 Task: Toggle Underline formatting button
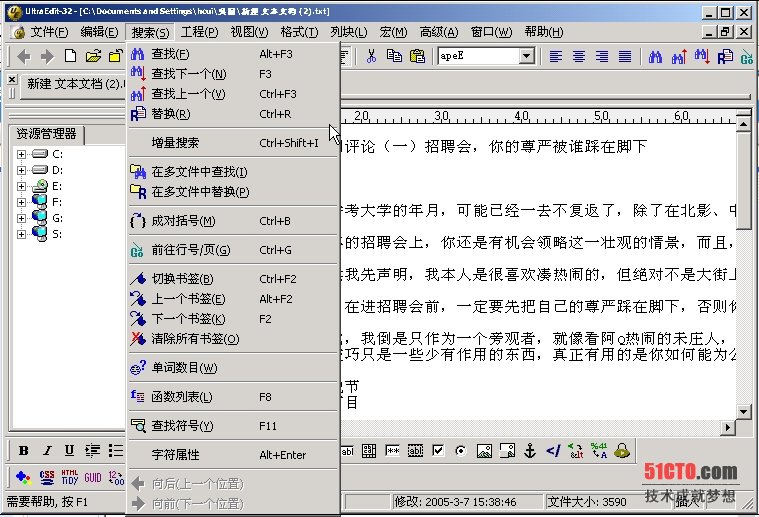click(x=69, y=451)
